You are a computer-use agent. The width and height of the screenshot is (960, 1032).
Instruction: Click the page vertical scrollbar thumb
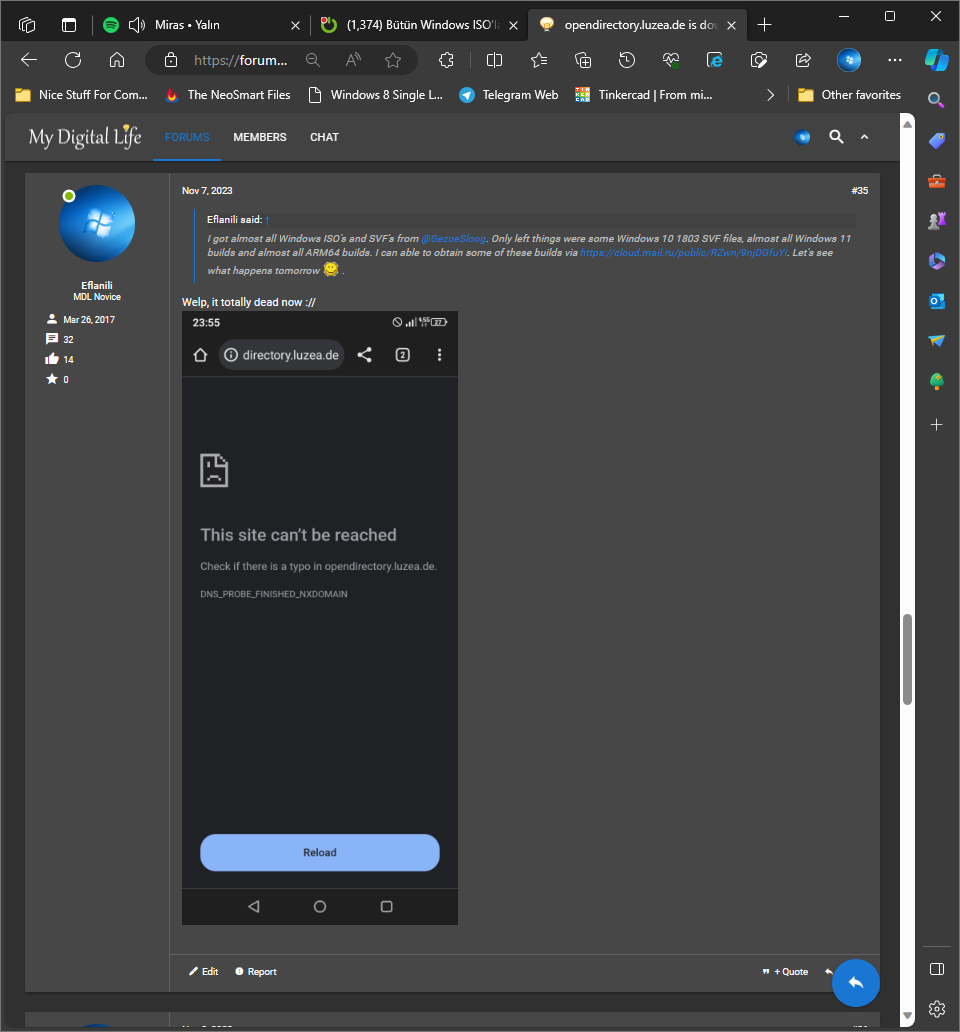coord(907,659)
